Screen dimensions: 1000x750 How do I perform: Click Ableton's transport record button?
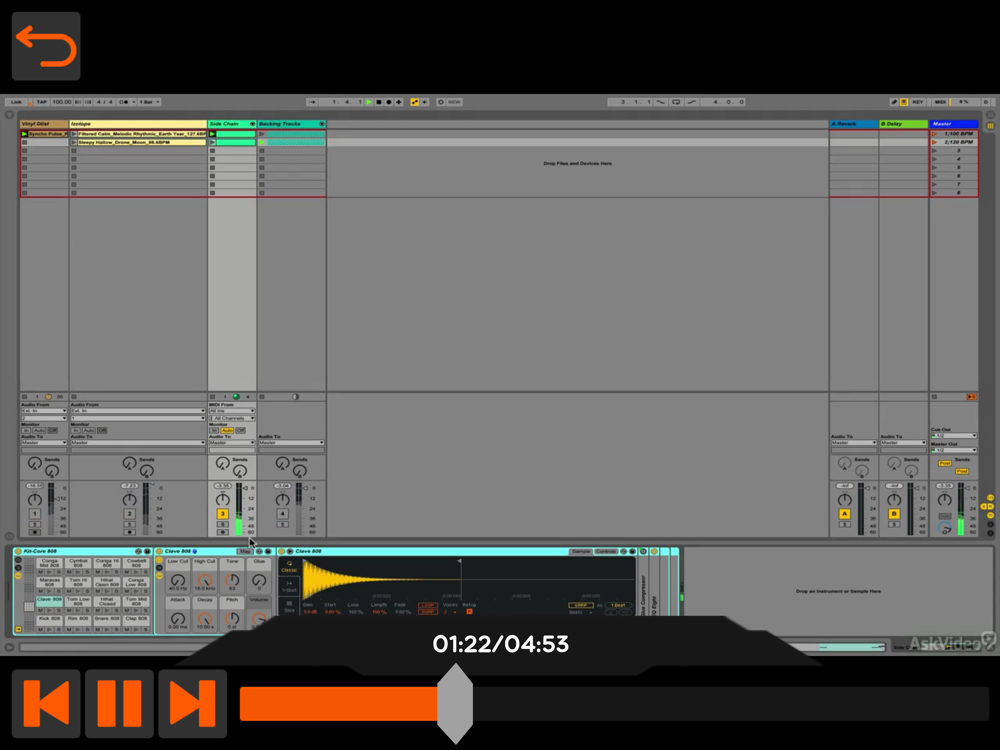pyautogui.click(x=389, y=102)
